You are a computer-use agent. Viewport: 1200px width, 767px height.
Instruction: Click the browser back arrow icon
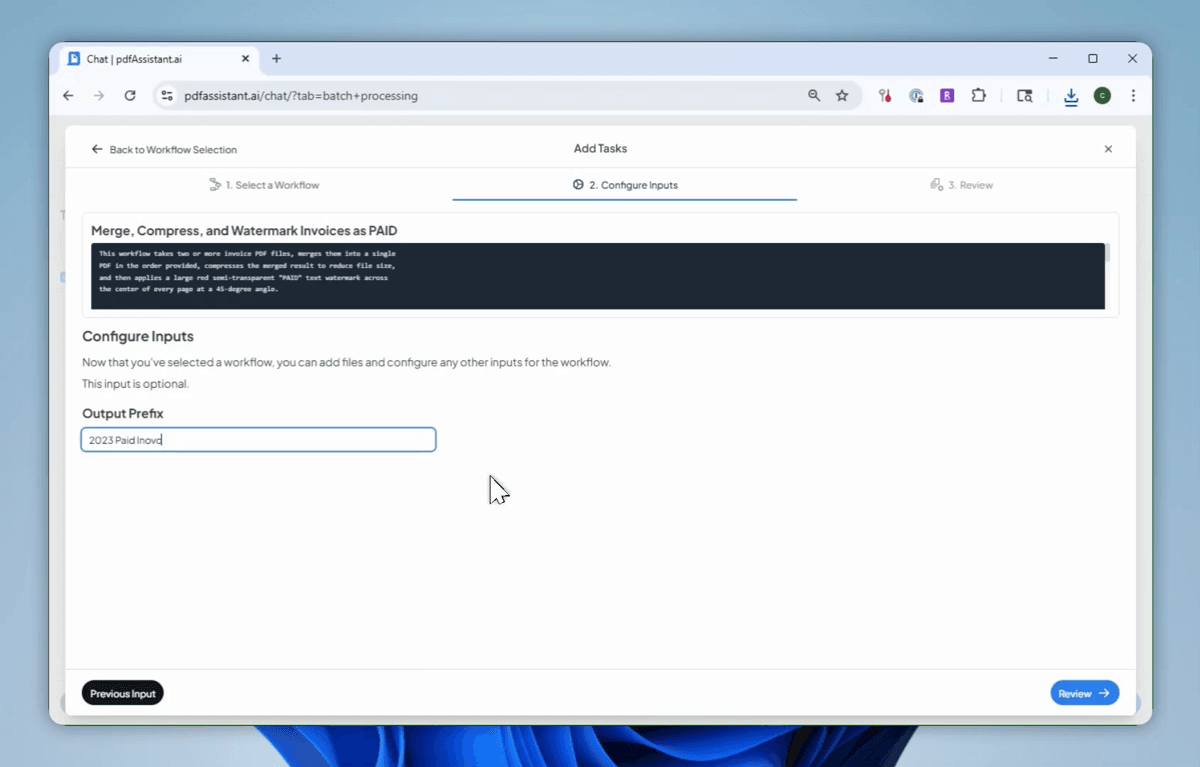(68, 96)
